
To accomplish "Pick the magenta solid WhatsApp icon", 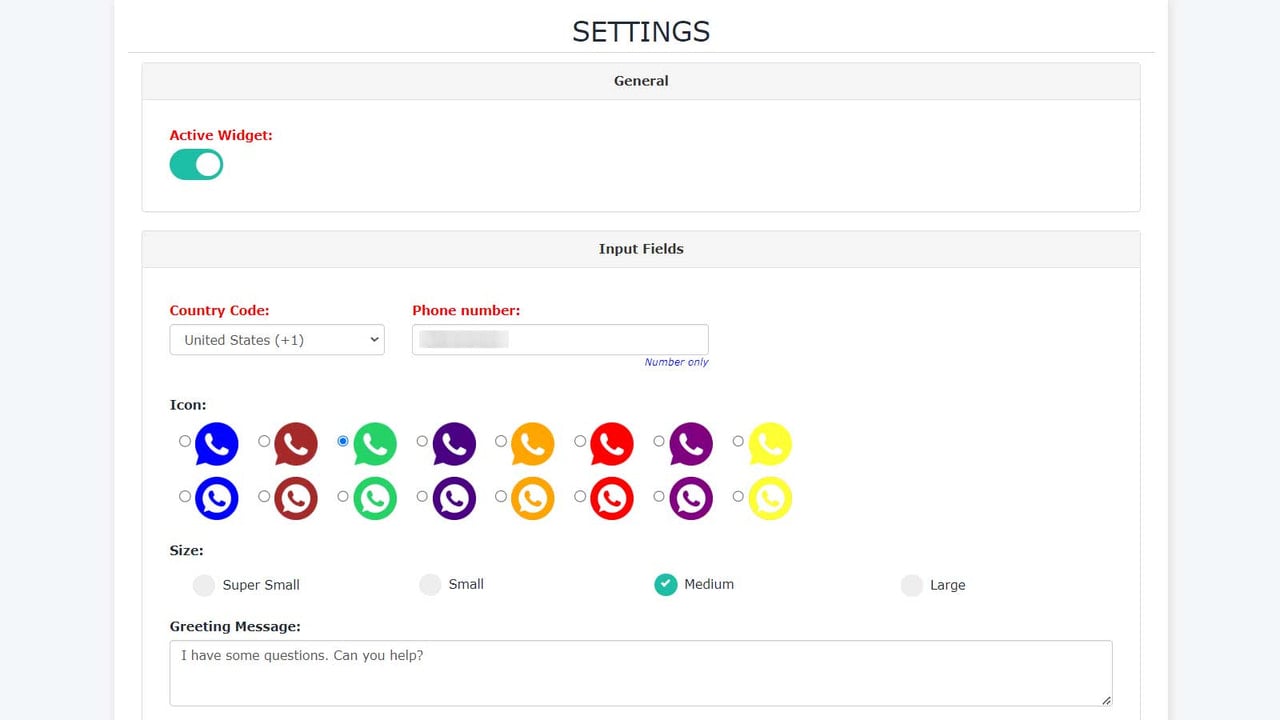I will click(x=691, y=444).
